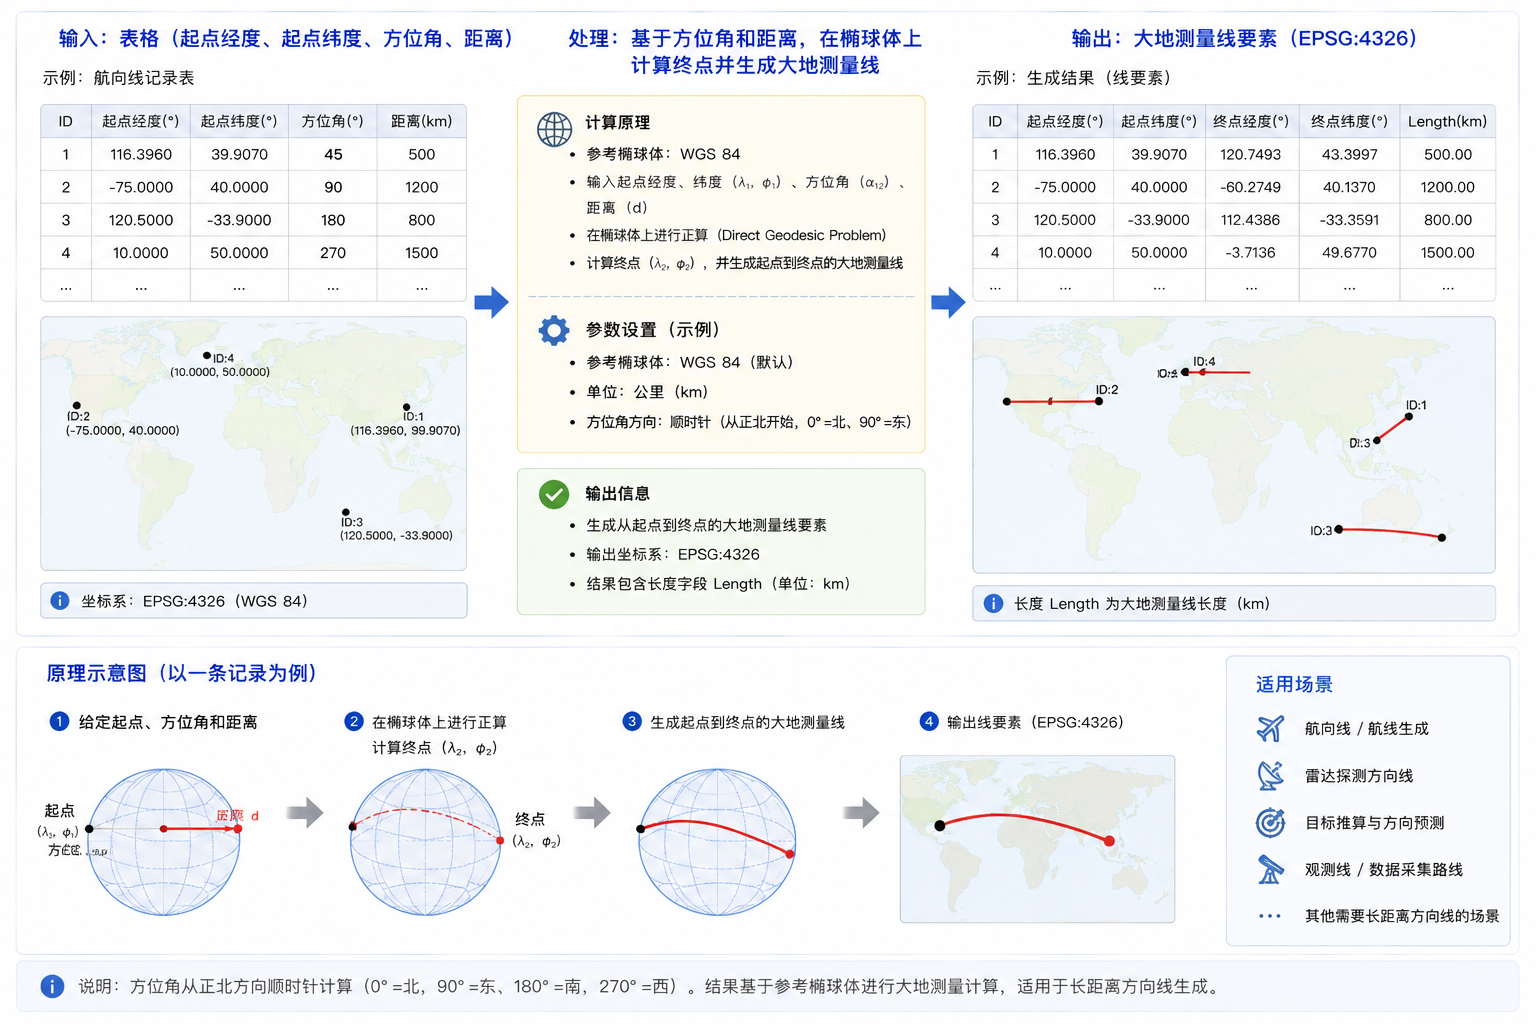Image resolution: width=1536 pixels, height=1024 pixels.
Task: Select the 方位角 value 270 in input row 4
Action: (333, 253)
